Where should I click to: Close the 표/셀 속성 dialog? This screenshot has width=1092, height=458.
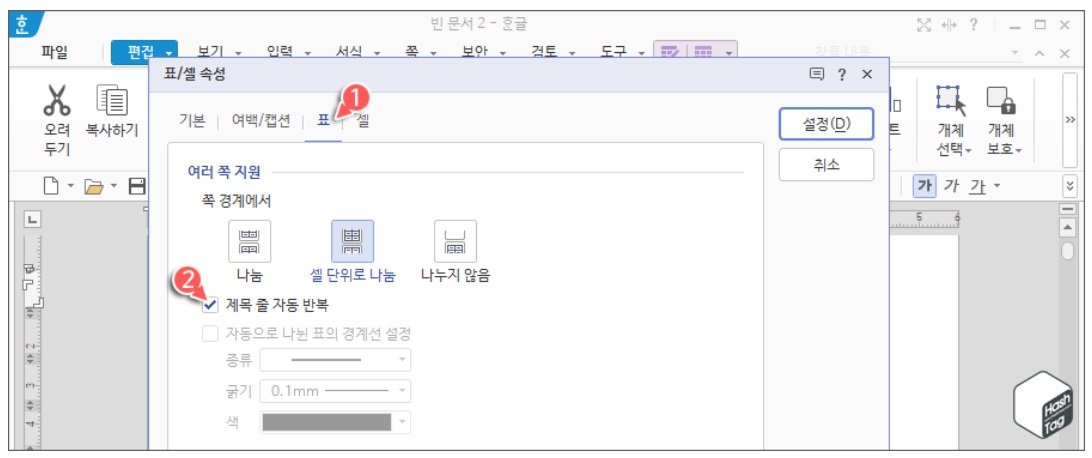867,74
